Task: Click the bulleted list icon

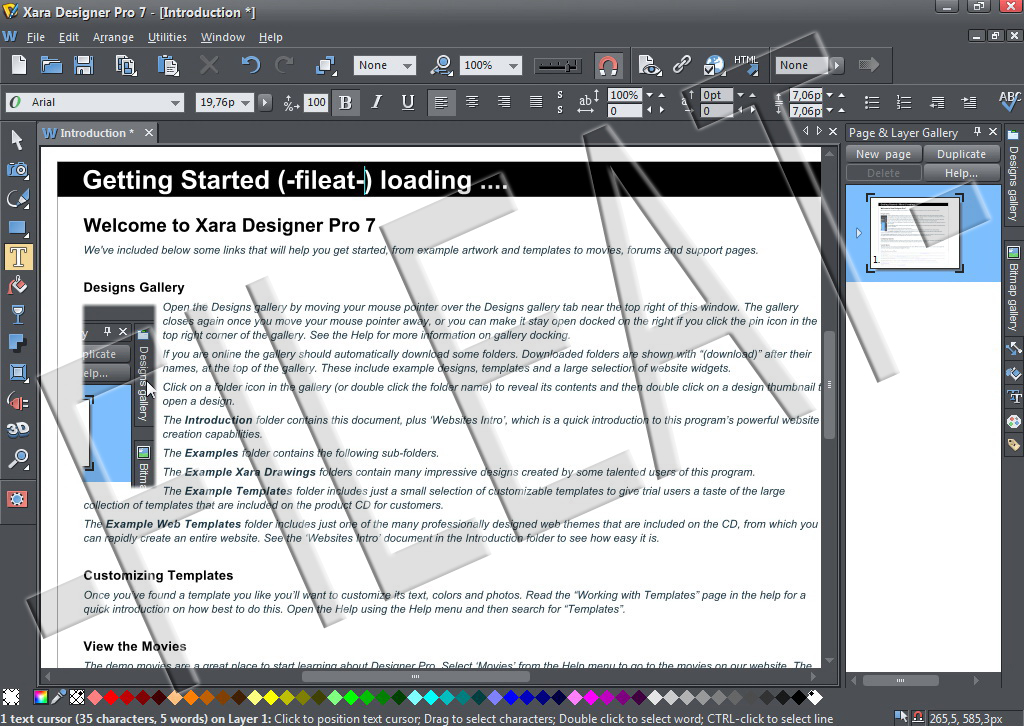Action: point(872,102)
